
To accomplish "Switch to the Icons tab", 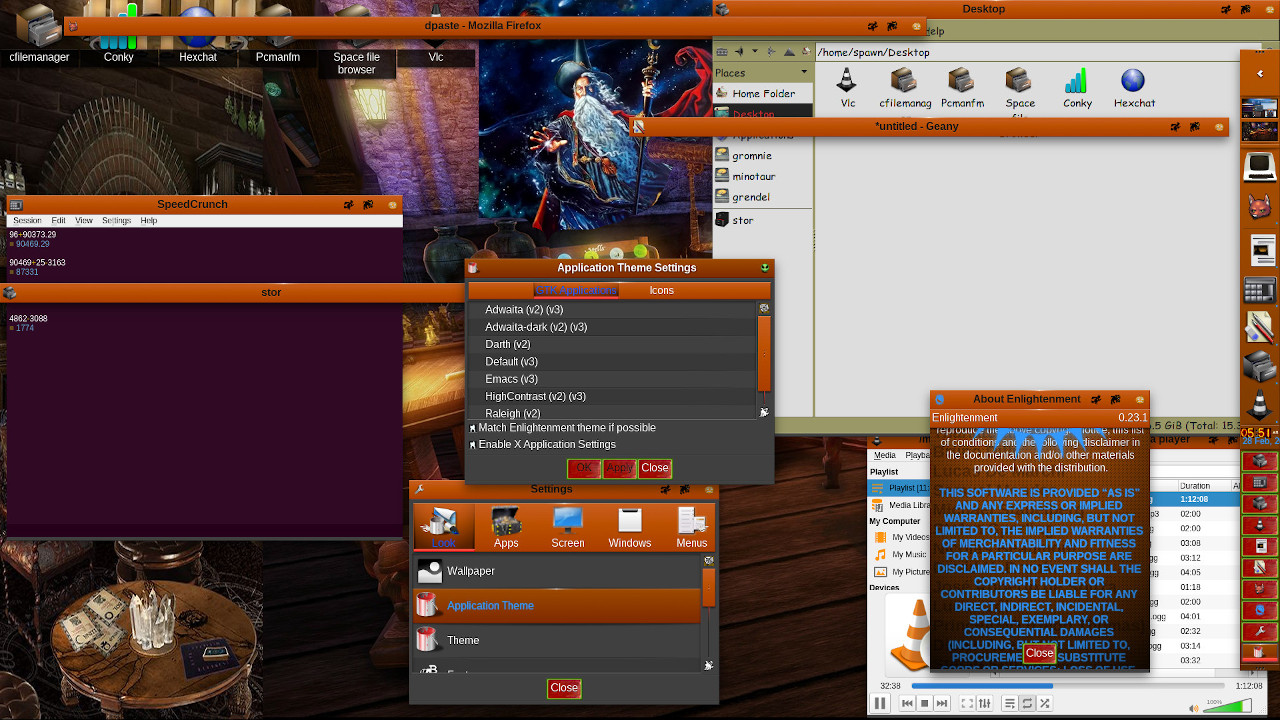I will [661, 290].
